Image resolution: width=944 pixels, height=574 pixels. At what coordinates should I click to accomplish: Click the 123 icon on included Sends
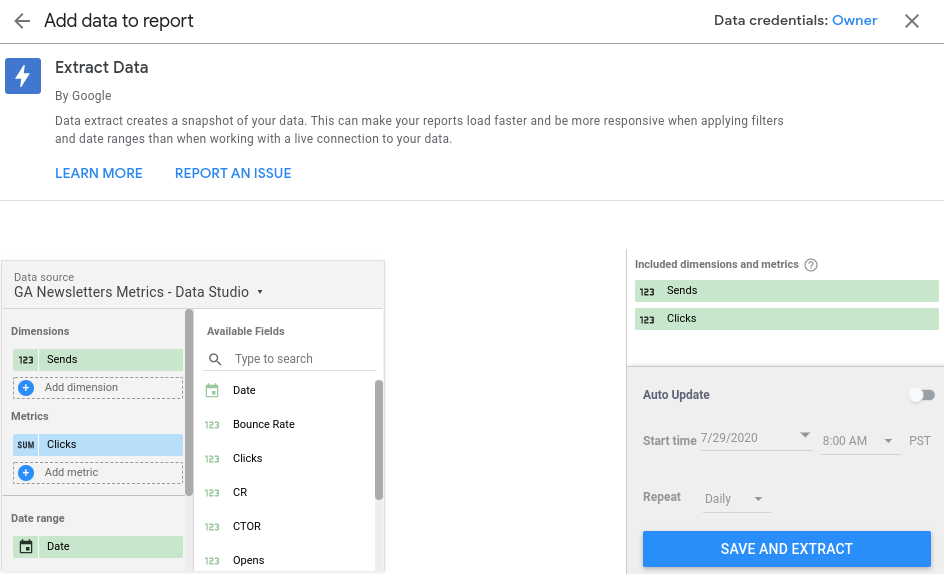[647, 292]
